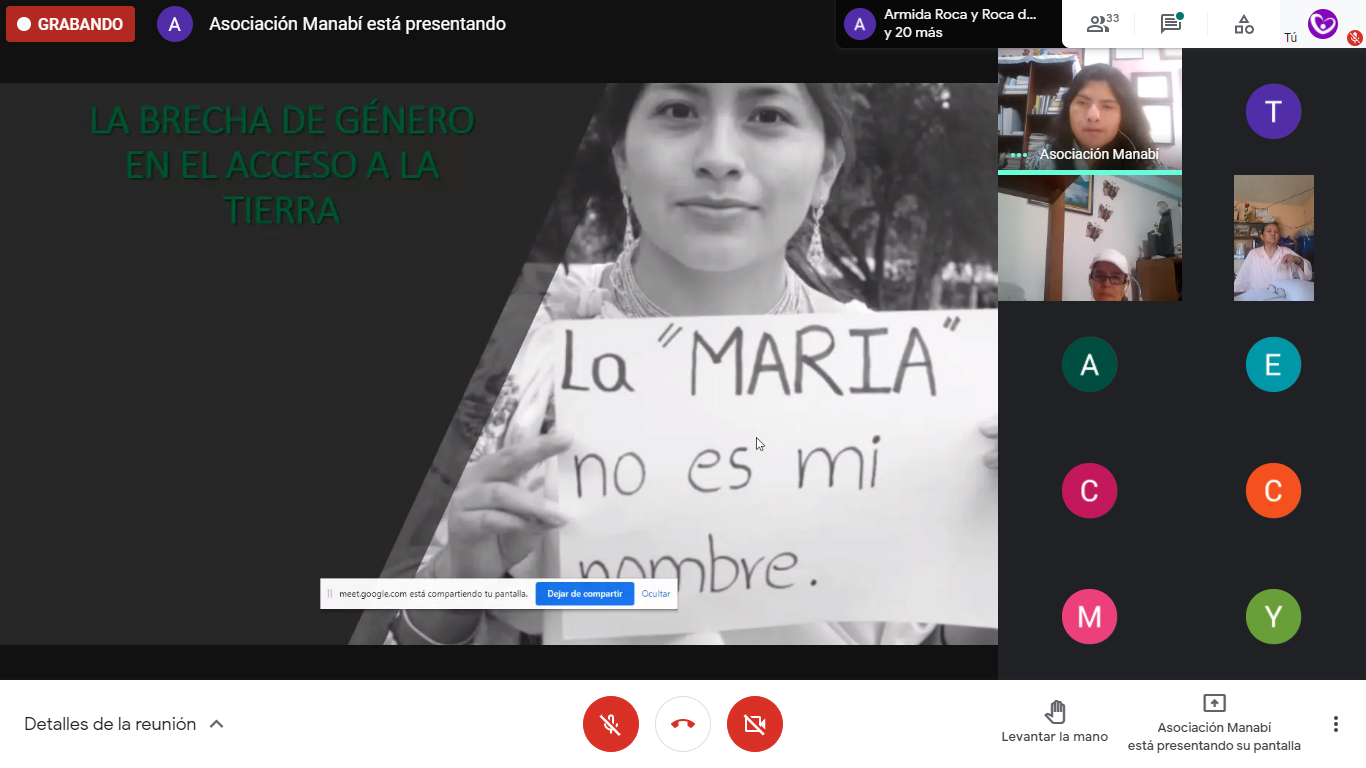Hang up the call with red phone icon
The height and width of the screenshot is (768, 1366).
coord(683,724)
